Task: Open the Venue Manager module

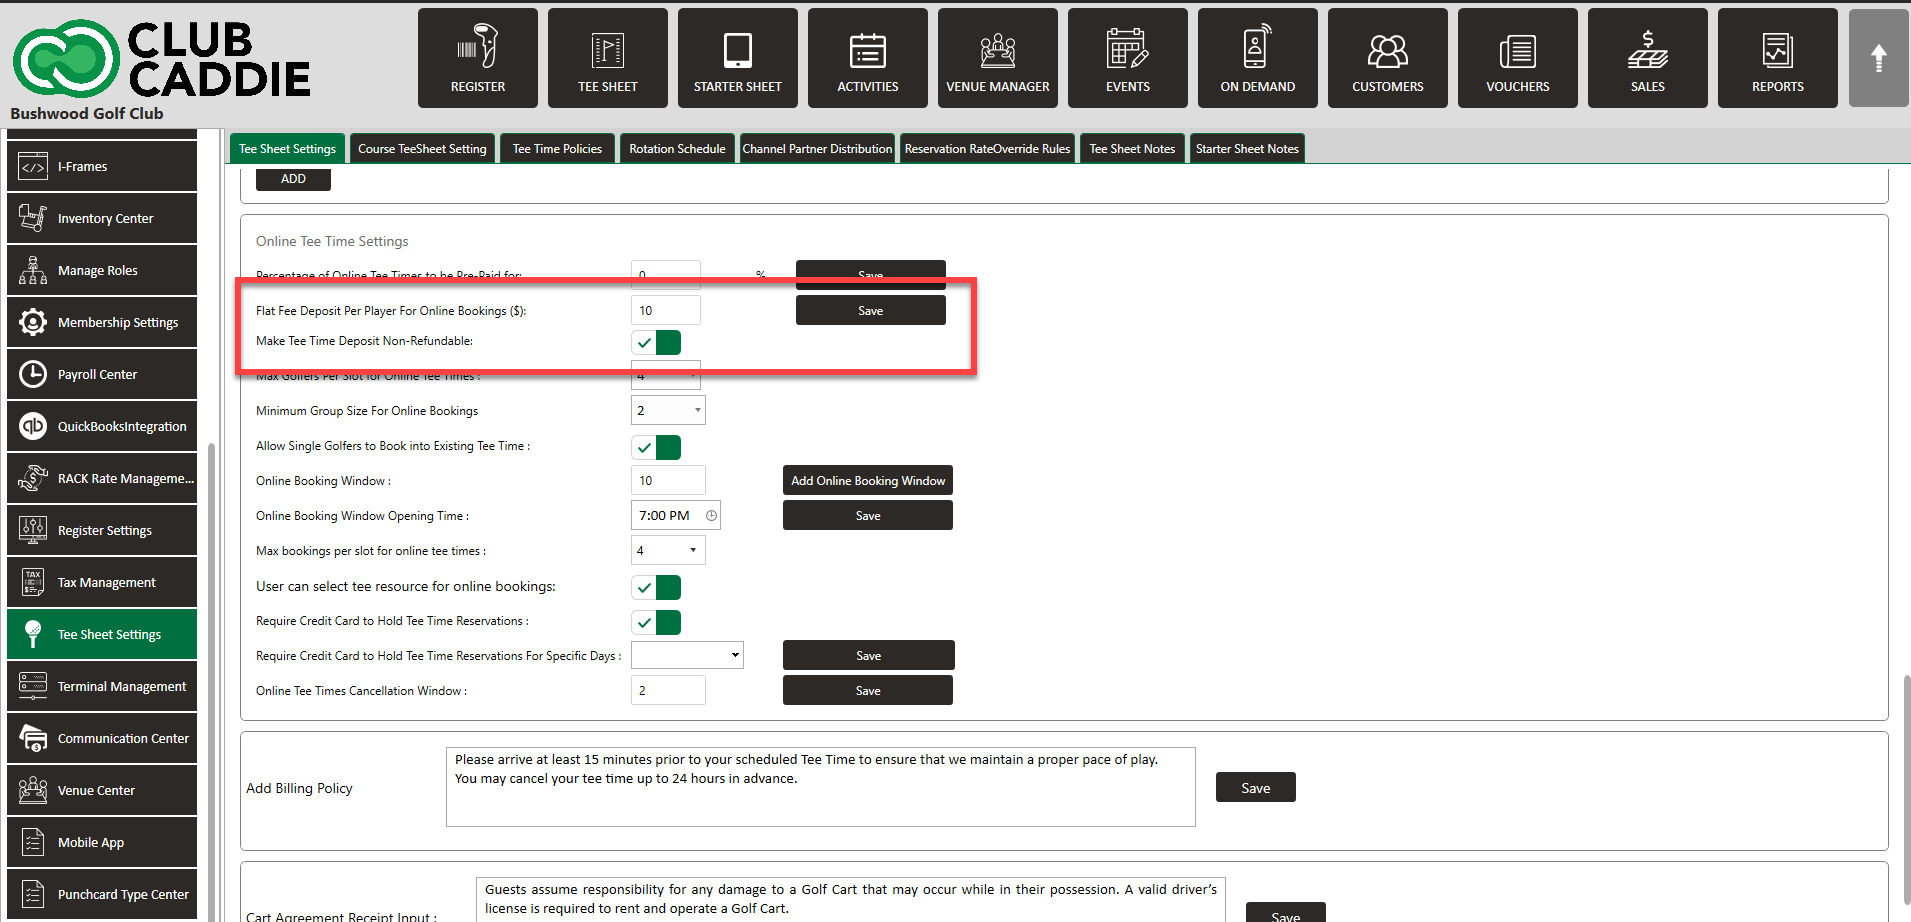Action: coord(997,58)
